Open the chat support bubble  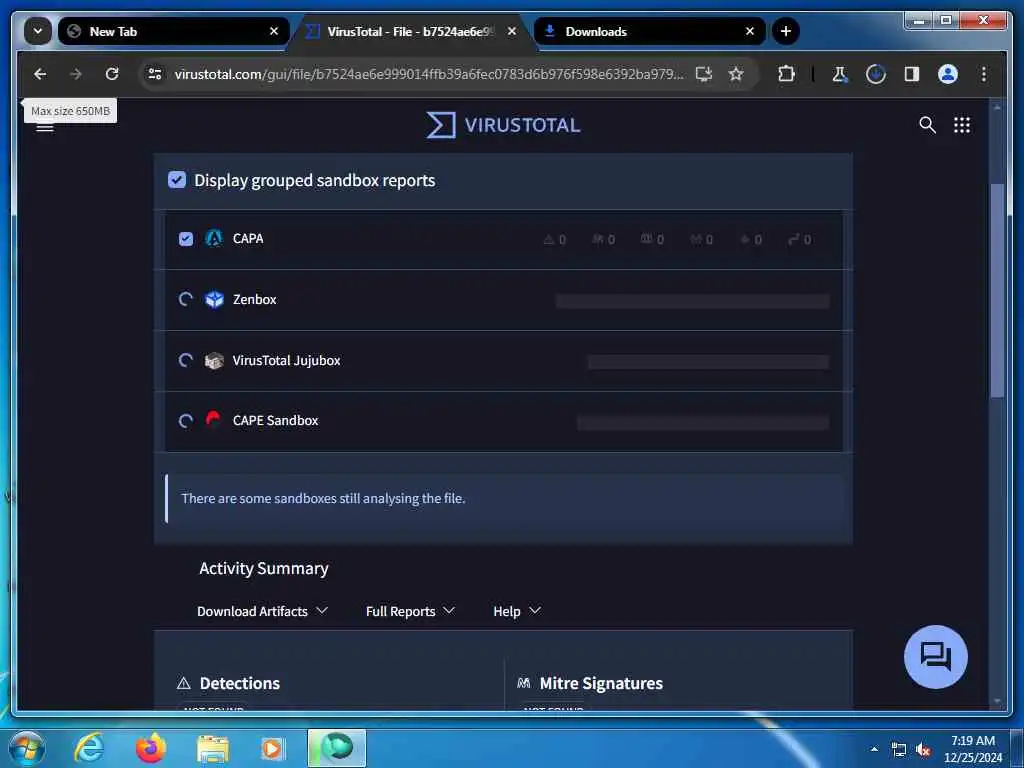(x=935, y=656)
